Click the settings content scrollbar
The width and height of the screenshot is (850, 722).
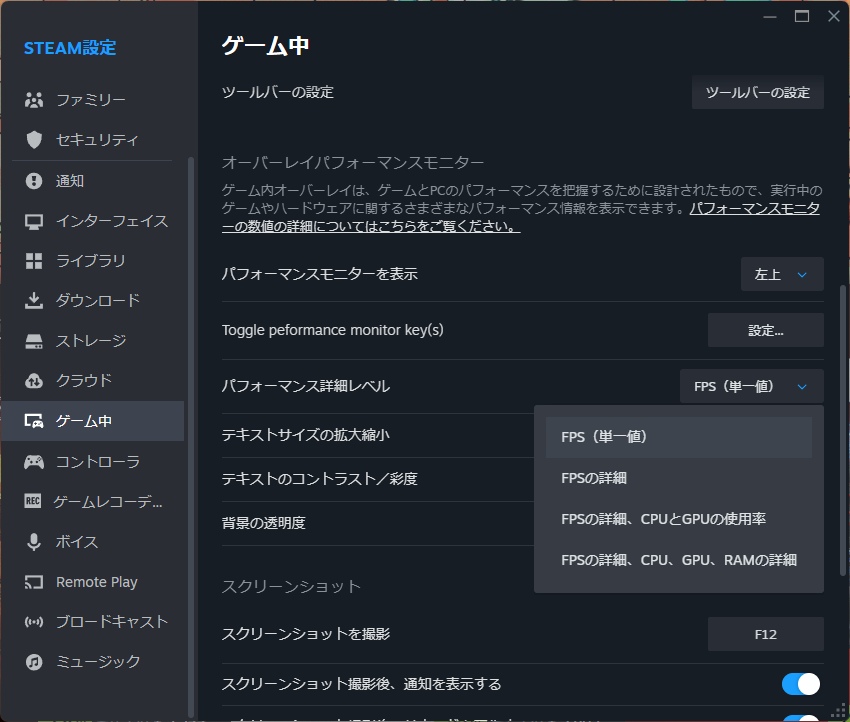842,430
